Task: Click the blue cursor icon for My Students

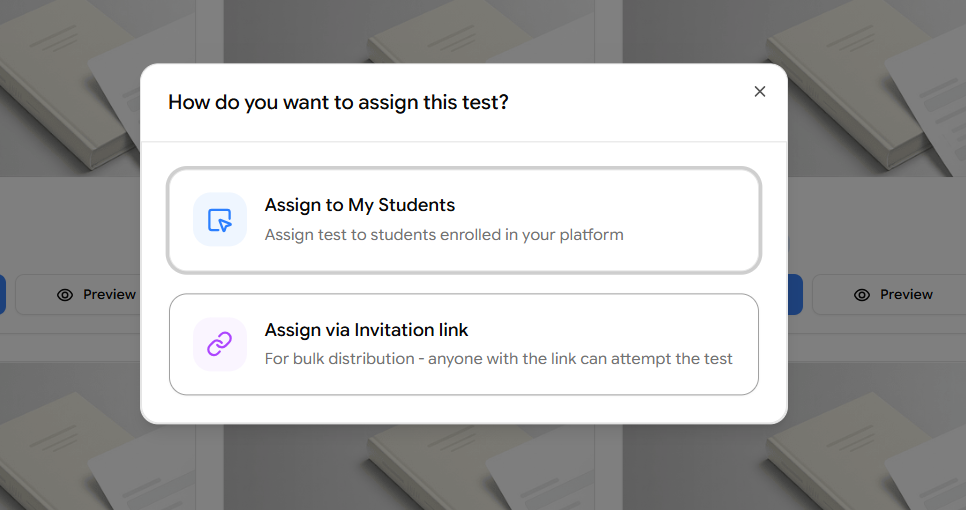Action: [x=219, y=220]
